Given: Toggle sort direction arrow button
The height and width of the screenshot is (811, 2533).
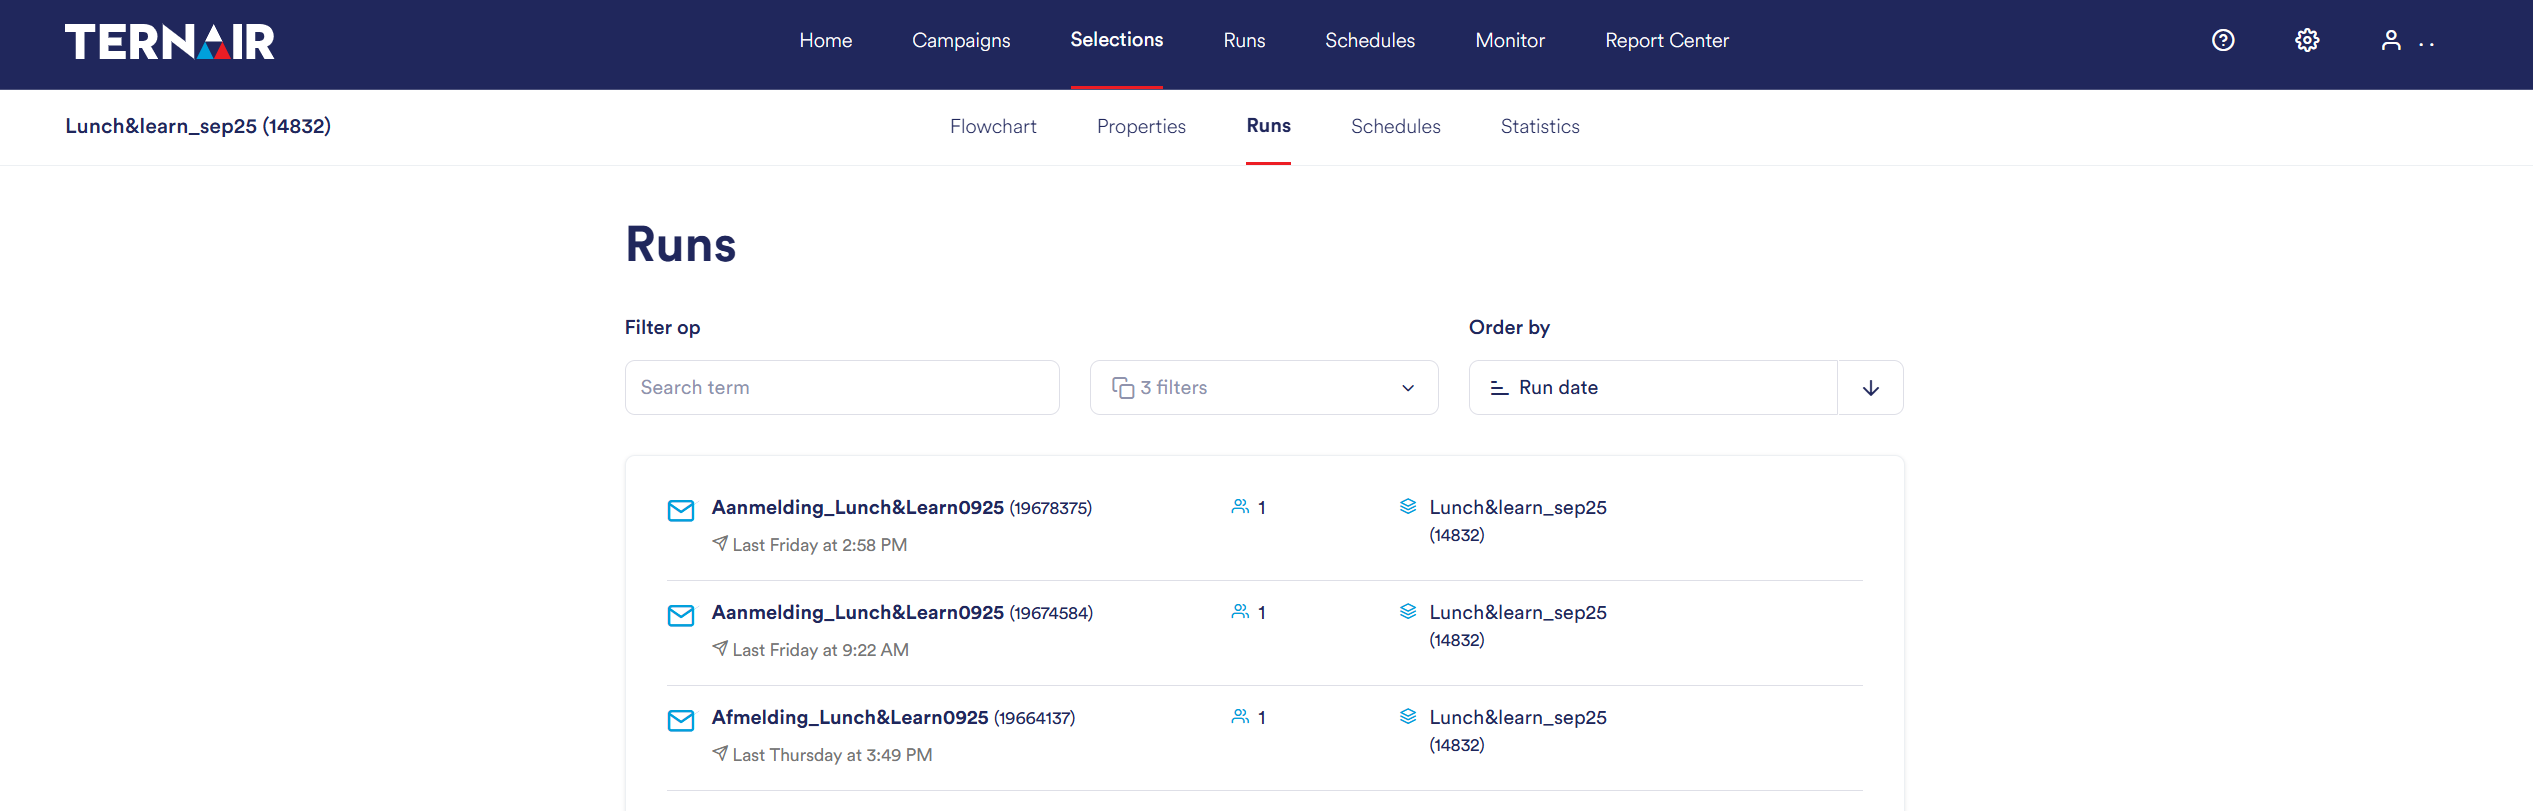Looking at the screenshot, I should click(1870, 388).
